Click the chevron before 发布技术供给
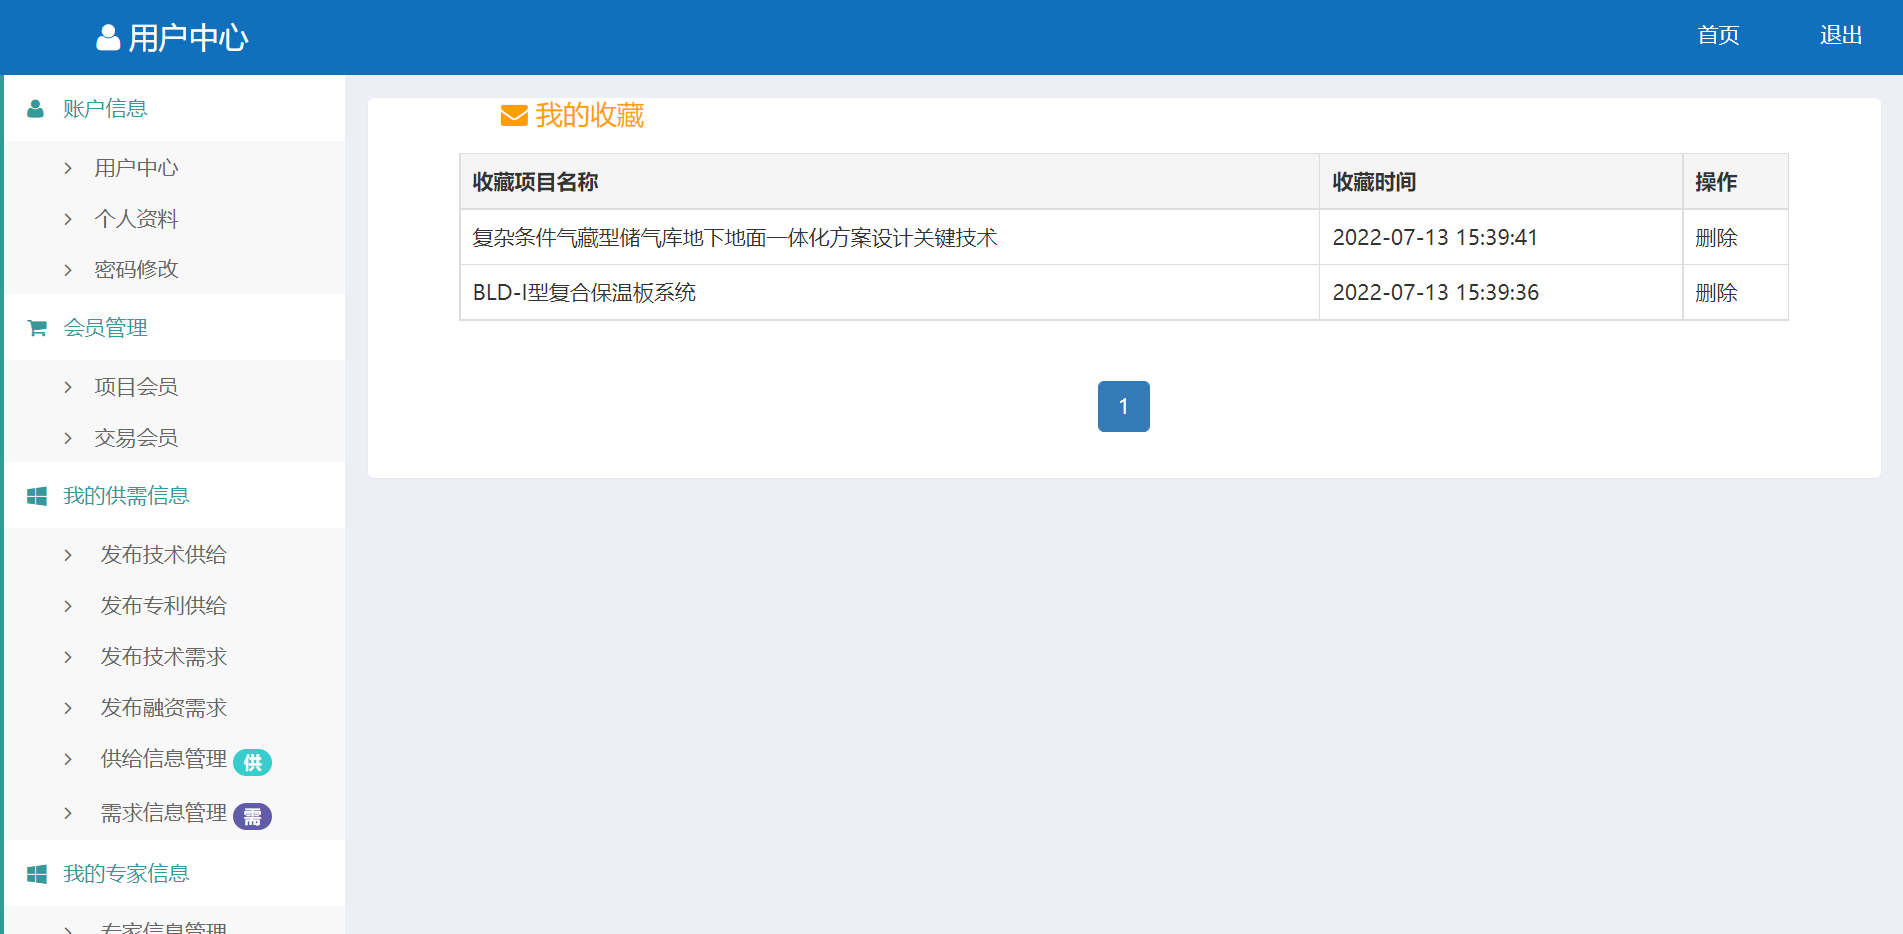 click(68, 555)
